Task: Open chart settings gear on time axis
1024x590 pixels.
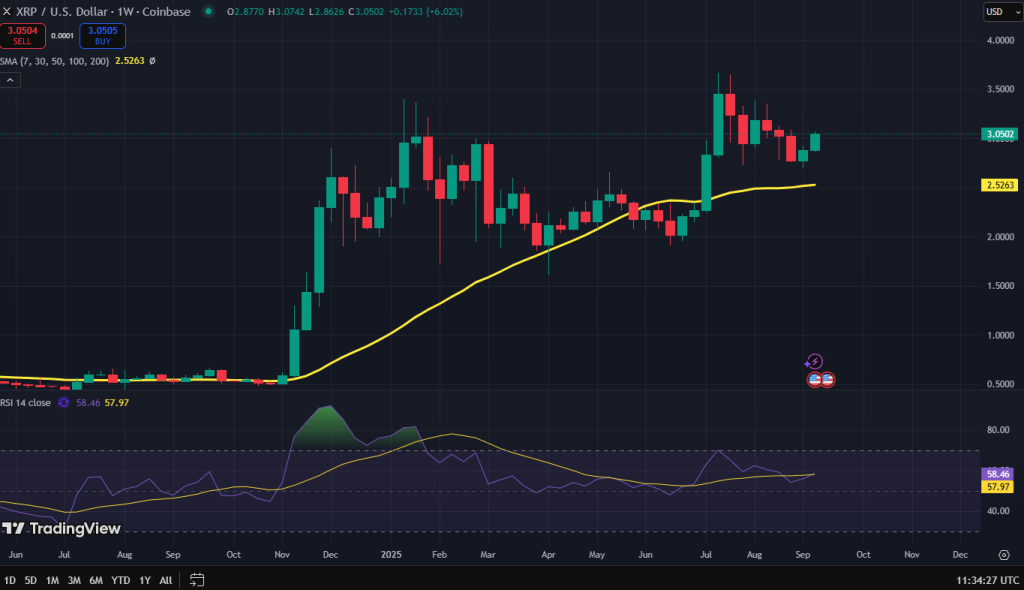Action: coord(1003,554)
